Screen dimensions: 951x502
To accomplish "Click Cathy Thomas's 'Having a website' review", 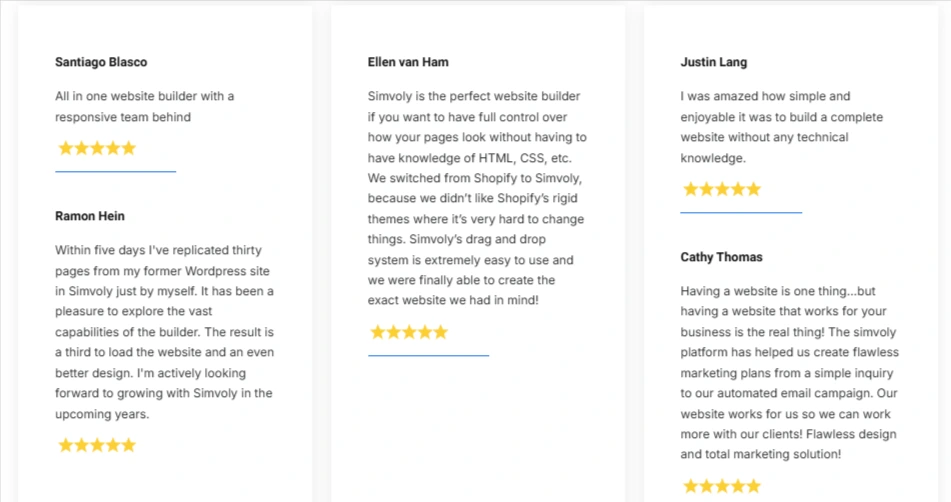I will click(790, 372).
